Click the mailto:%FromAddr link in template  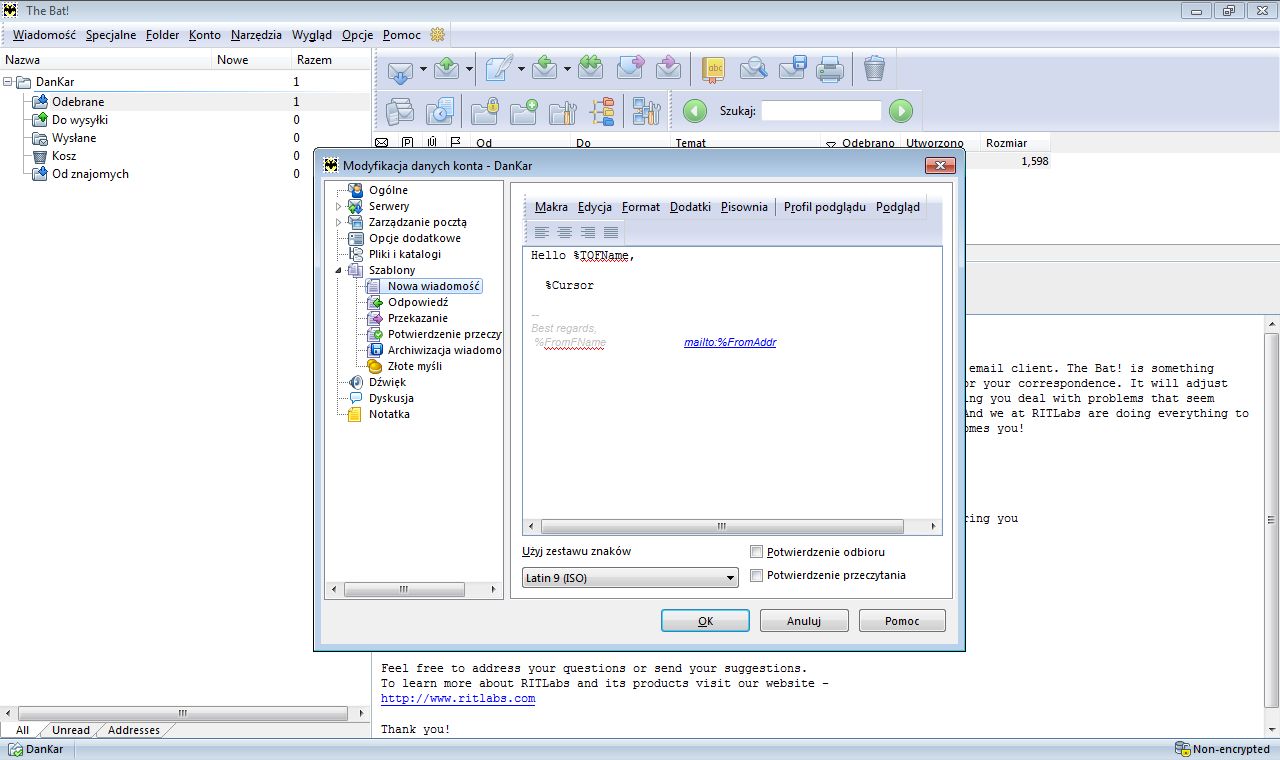[730, 342]
